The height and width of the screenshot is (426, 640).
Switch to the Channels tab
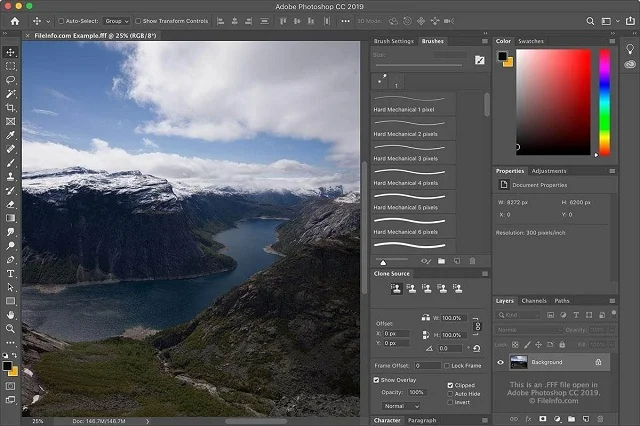tap(533, 301)
